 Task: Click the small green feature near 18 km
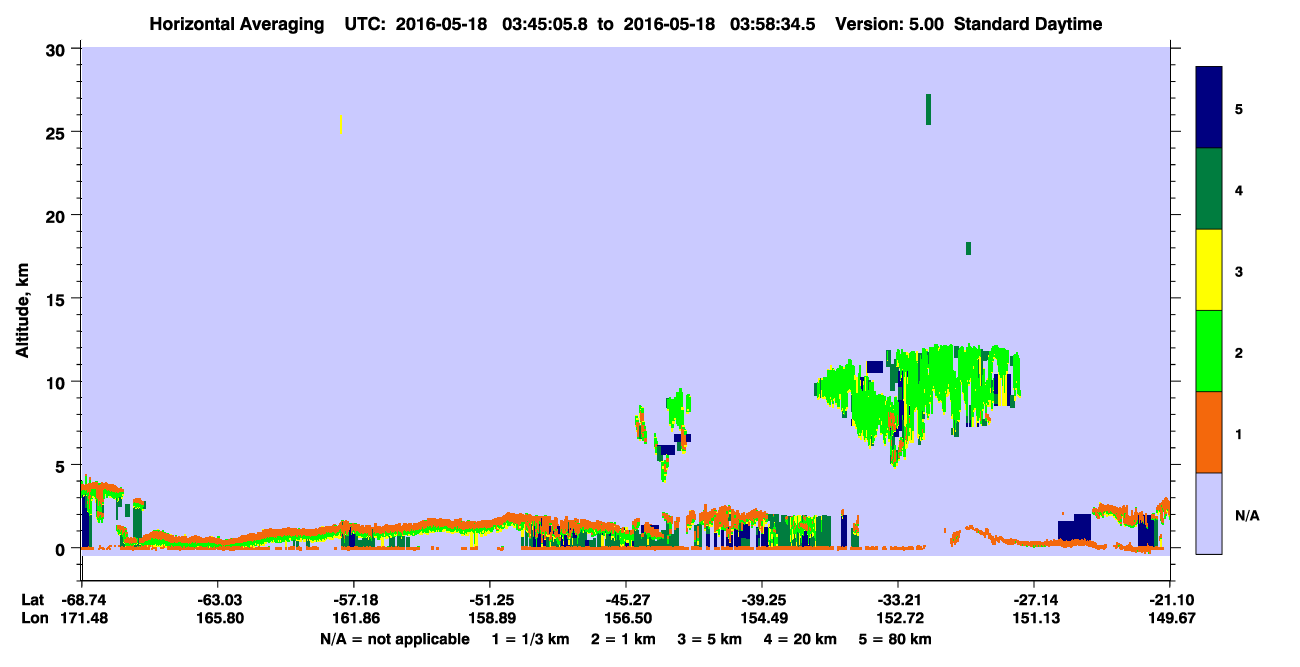pyautogui.click(x=968, y=248)
